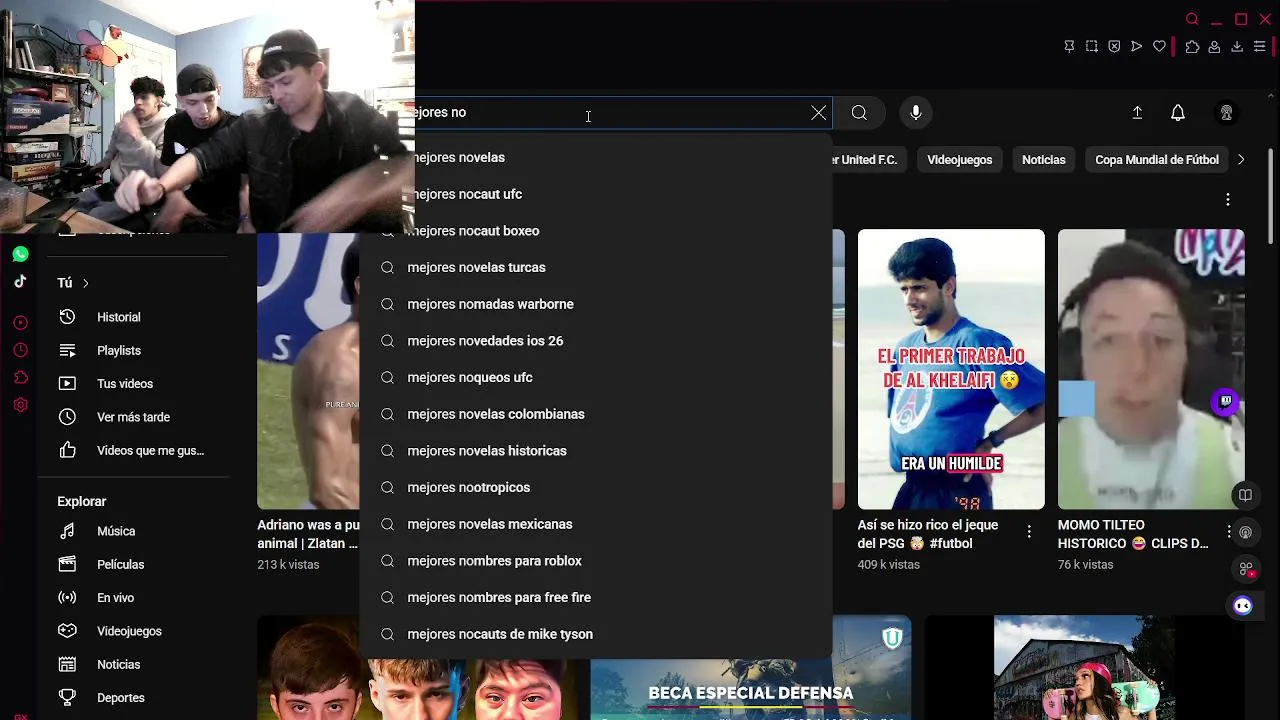Screen dimensions: 1280x720
Task: Select the Noticias filter chip
Action: [1043, 160]
